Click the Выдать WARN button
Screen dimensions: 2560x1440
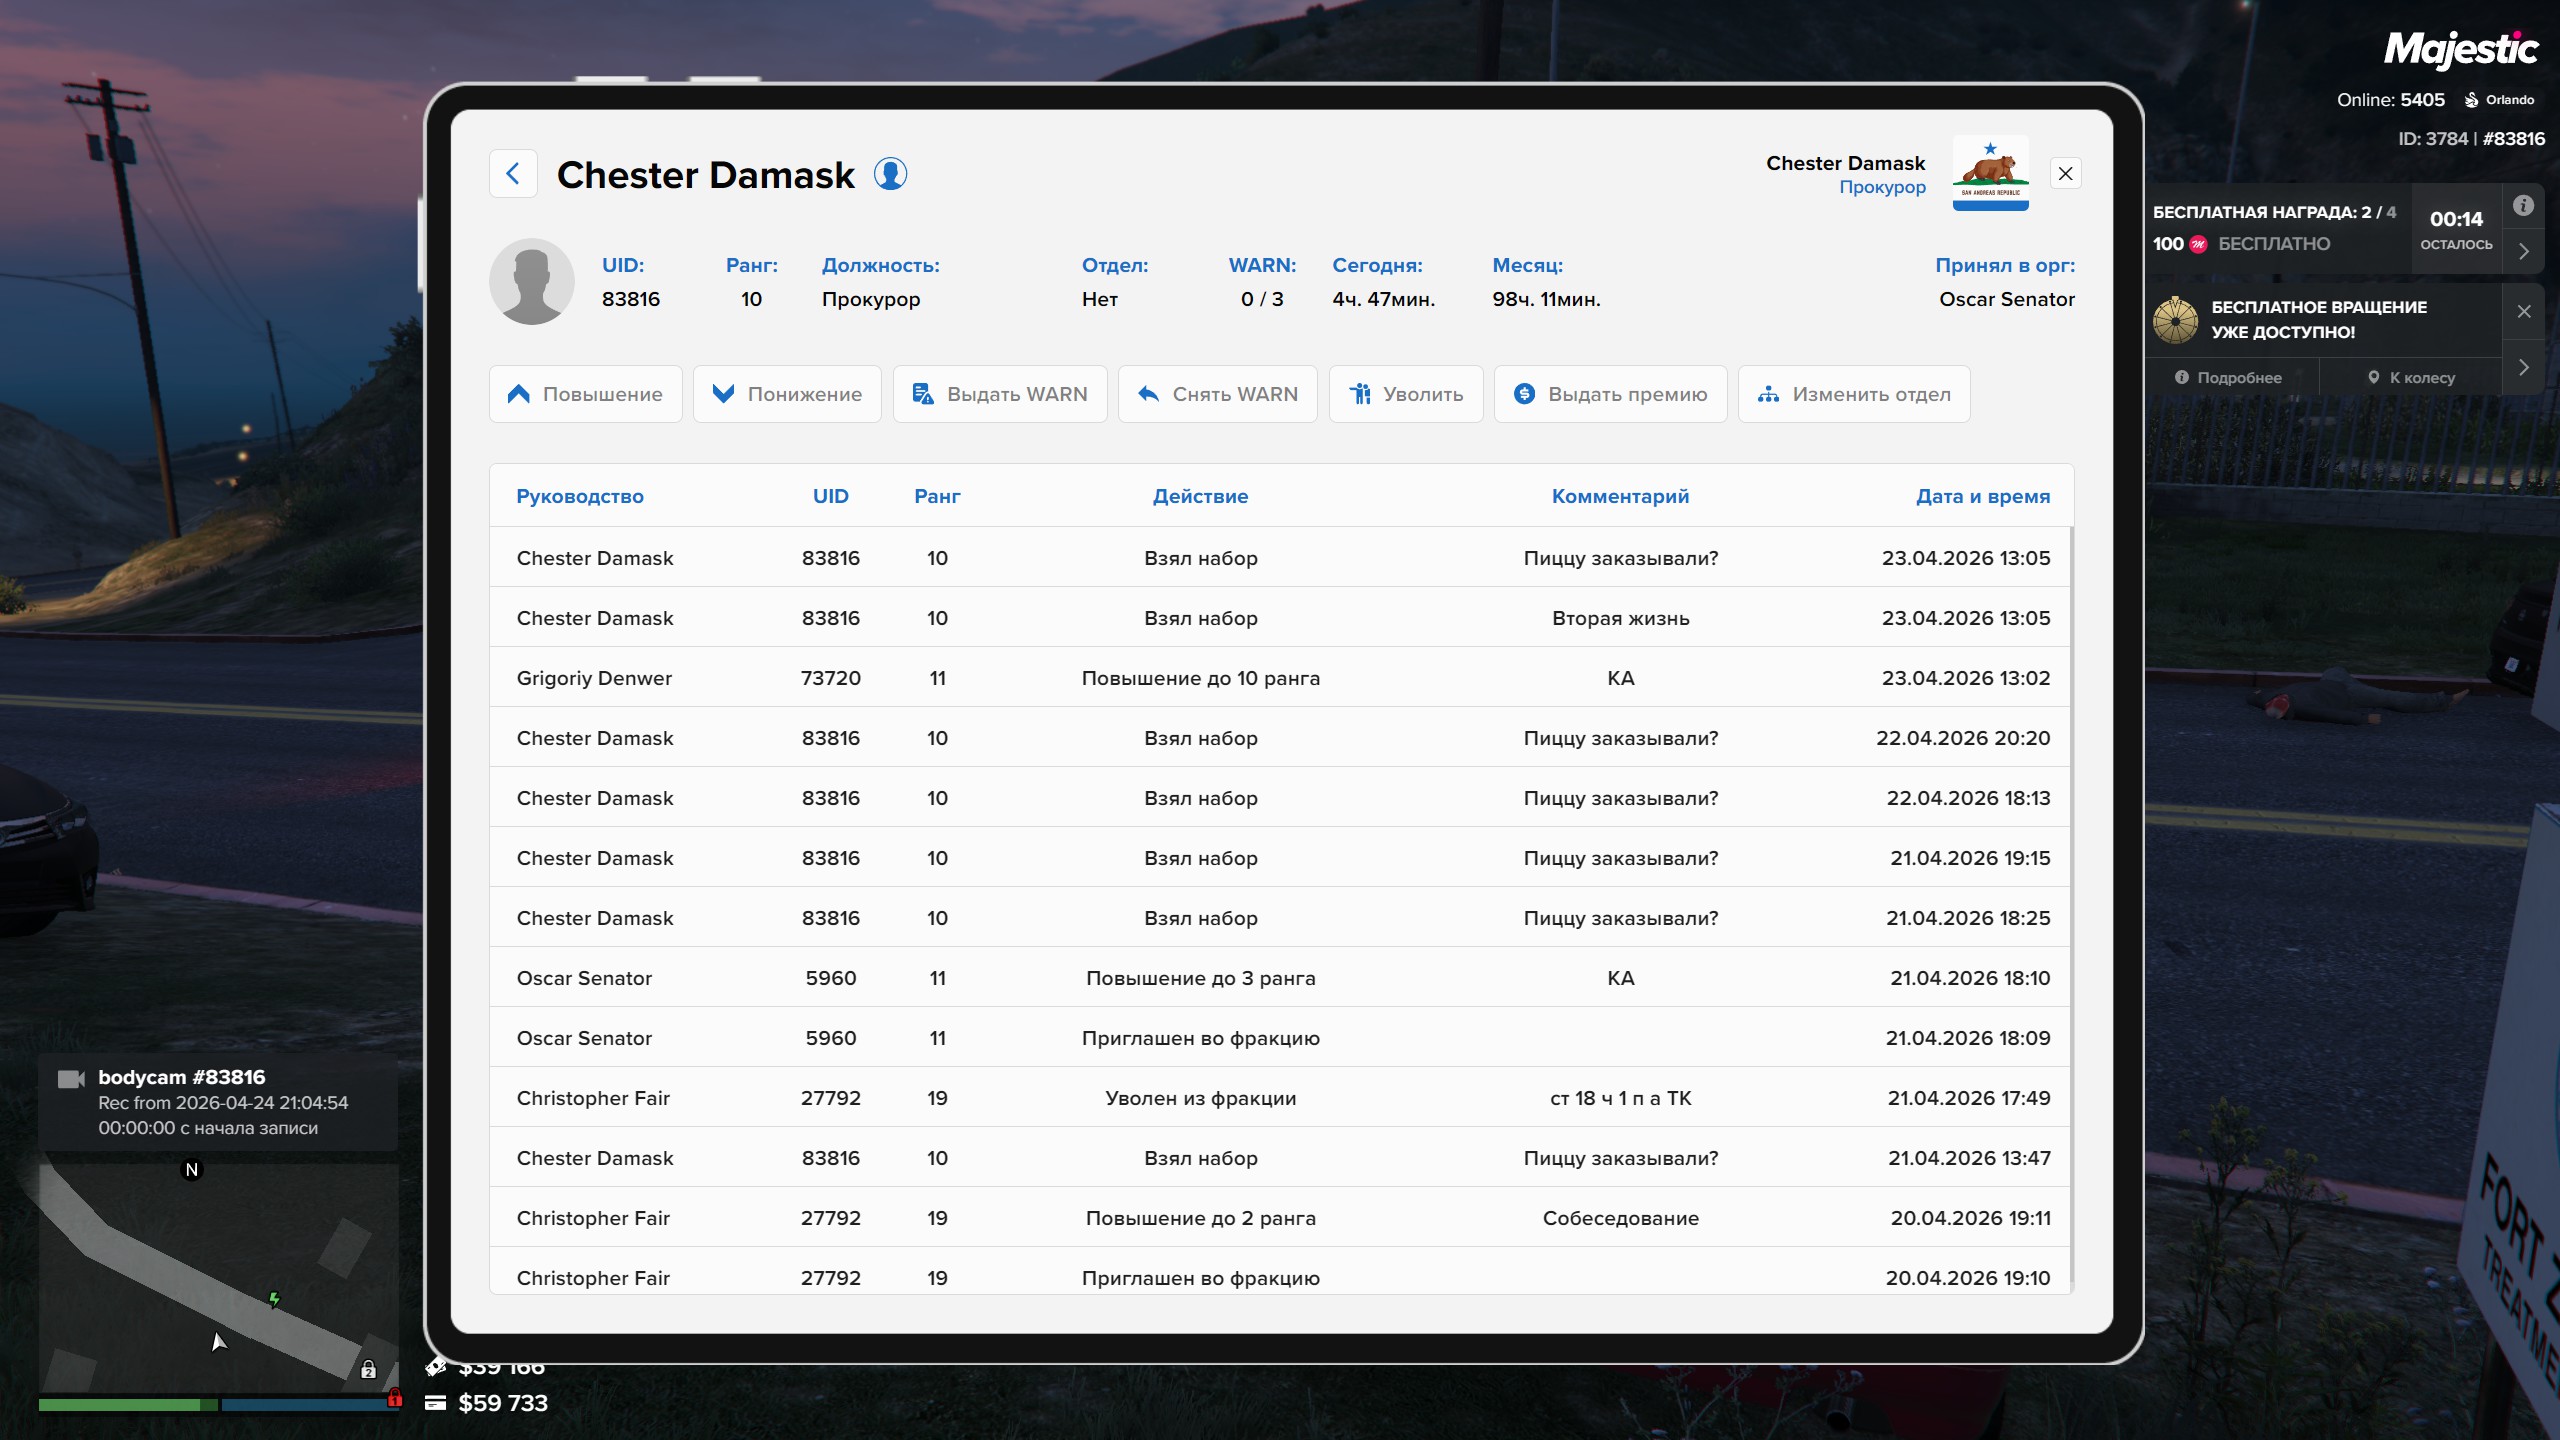[1000, 394]
